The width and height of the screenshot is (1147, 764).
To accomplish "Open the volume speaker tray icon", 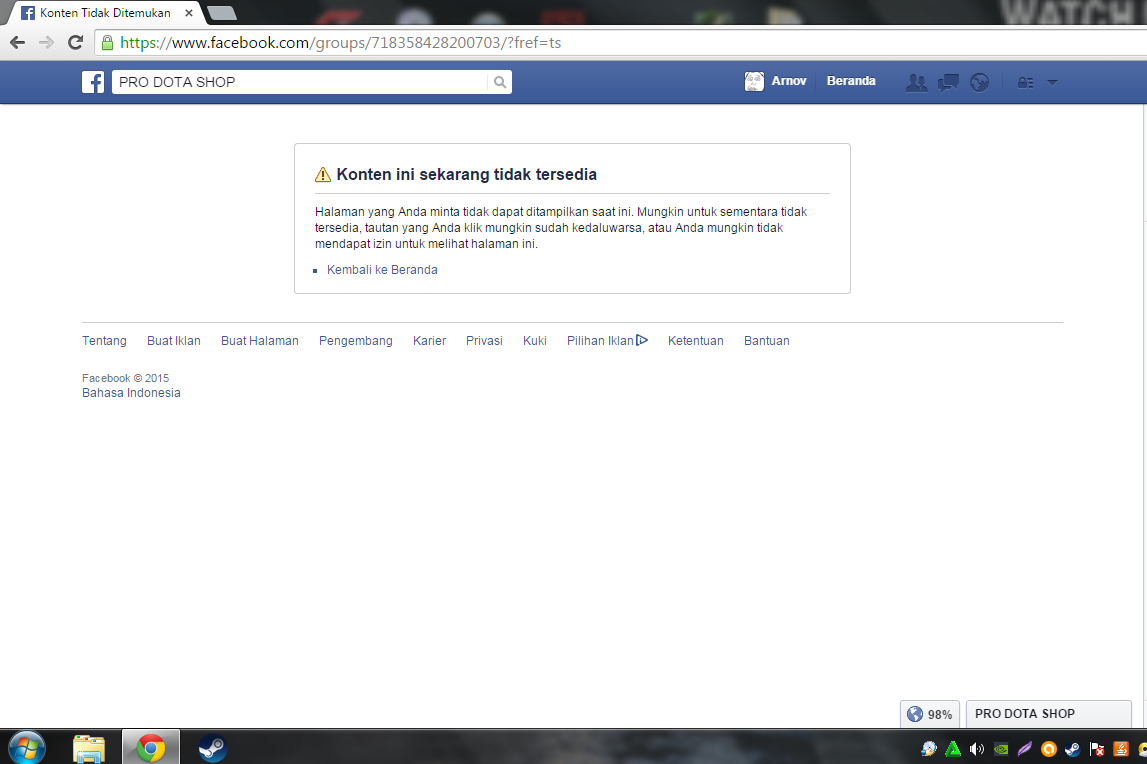I will 977,749.
